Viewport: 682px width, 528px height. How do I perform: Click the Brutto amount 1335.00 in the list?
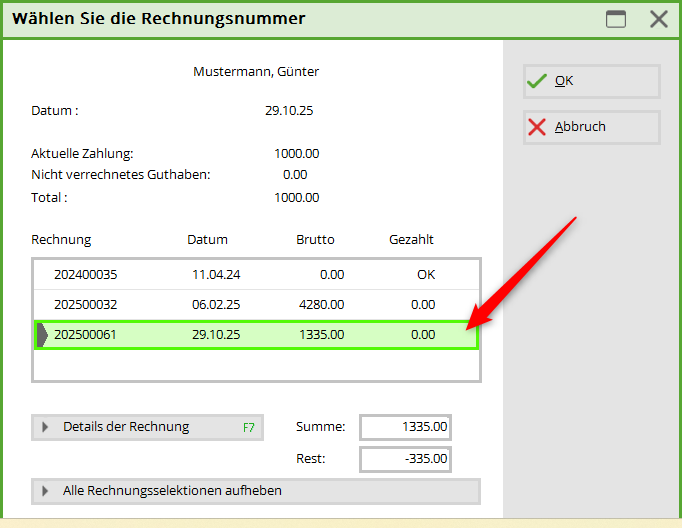pos(321,334)
